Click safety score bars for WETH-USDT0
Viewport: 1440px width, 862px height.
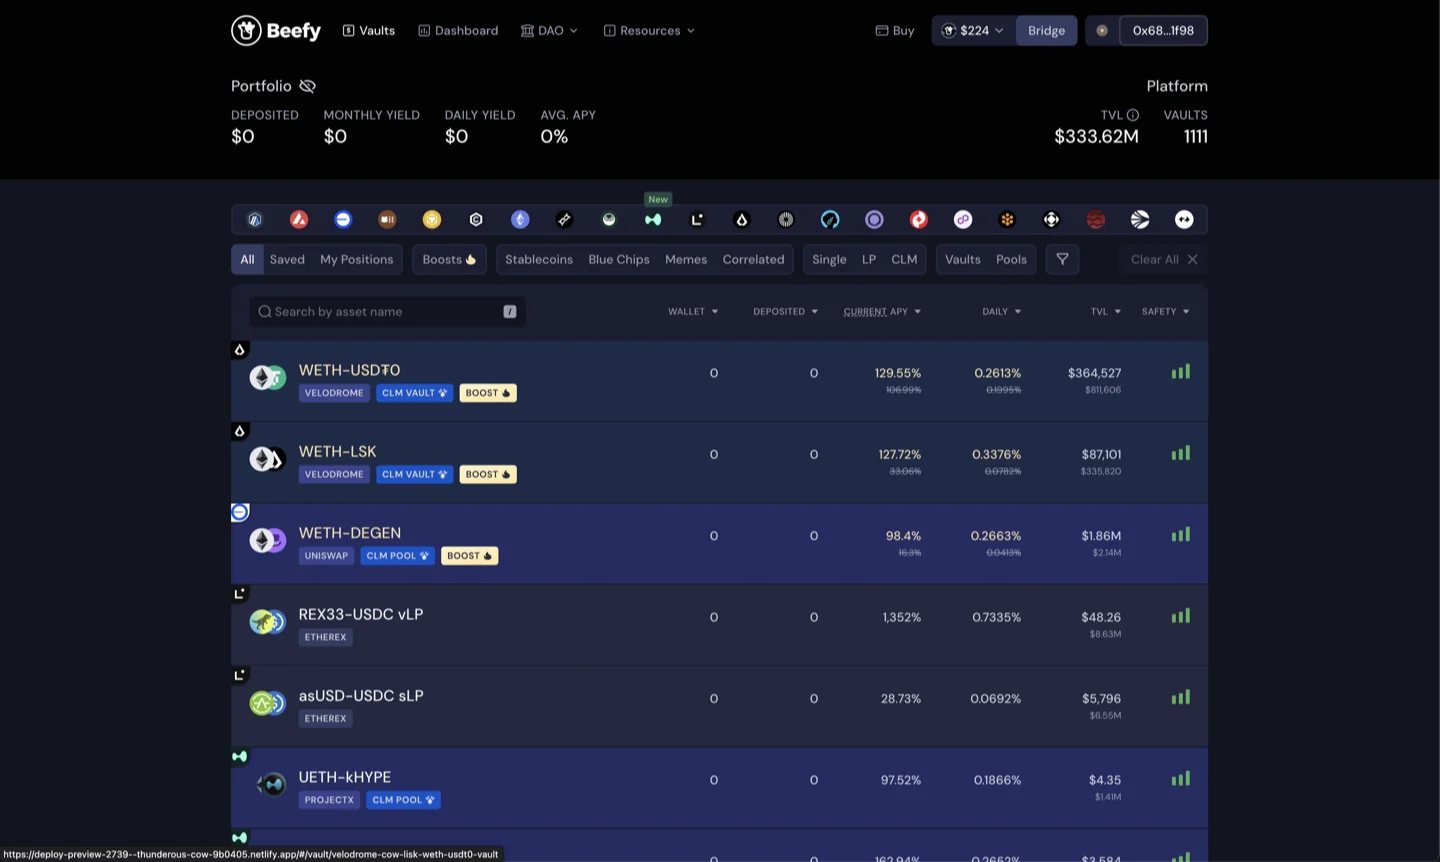[x=1181, y=372]
